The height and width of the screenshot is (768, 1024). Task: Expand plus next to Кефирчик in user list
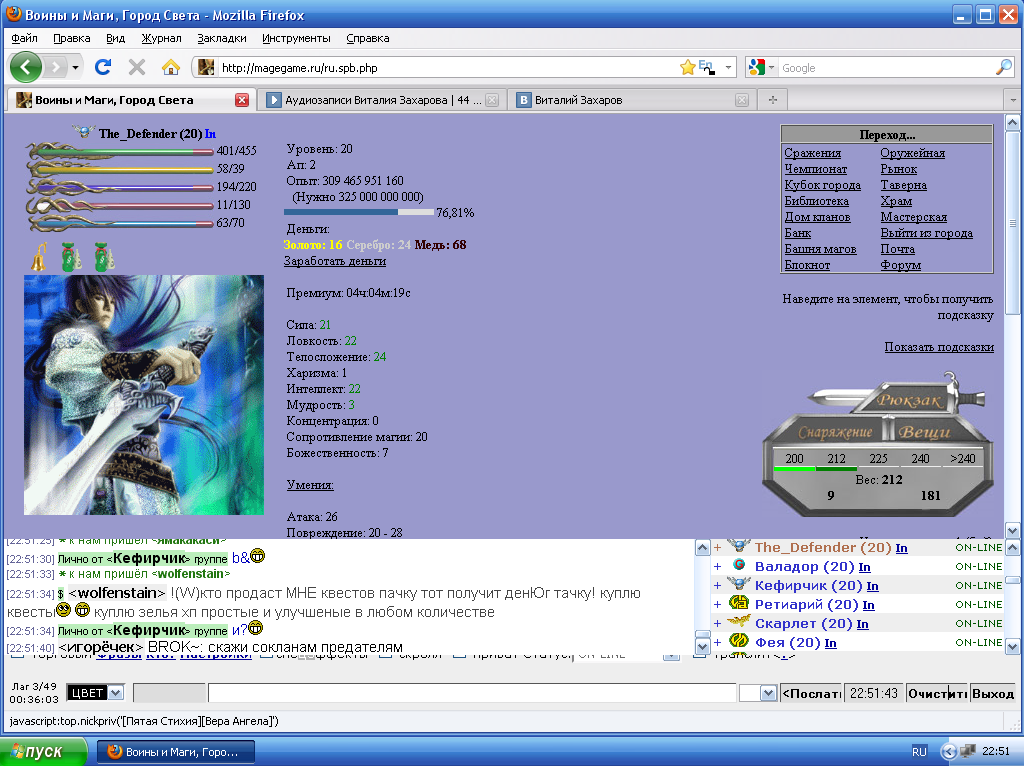coord(717,586)
